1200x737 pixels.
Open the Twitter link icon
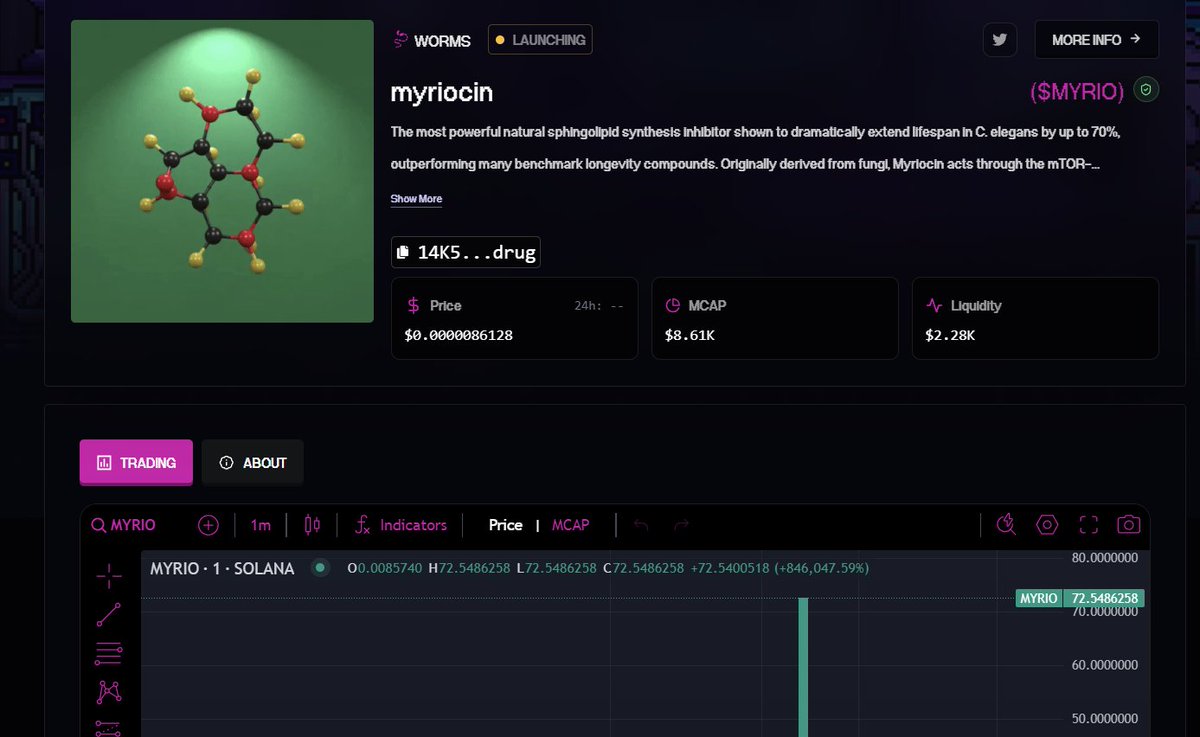point(999,40)
